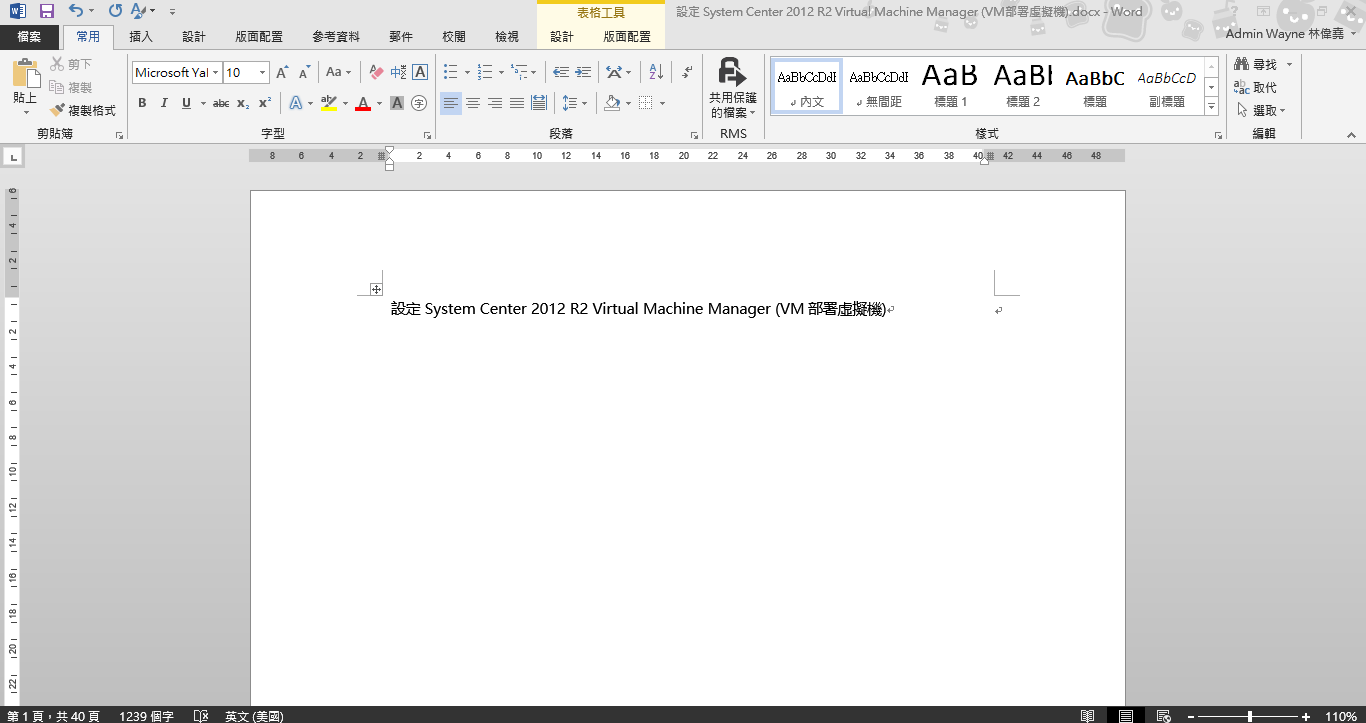Increase paragraph indent
This screenshot has width=1366, height=723.
click(583, 72)
